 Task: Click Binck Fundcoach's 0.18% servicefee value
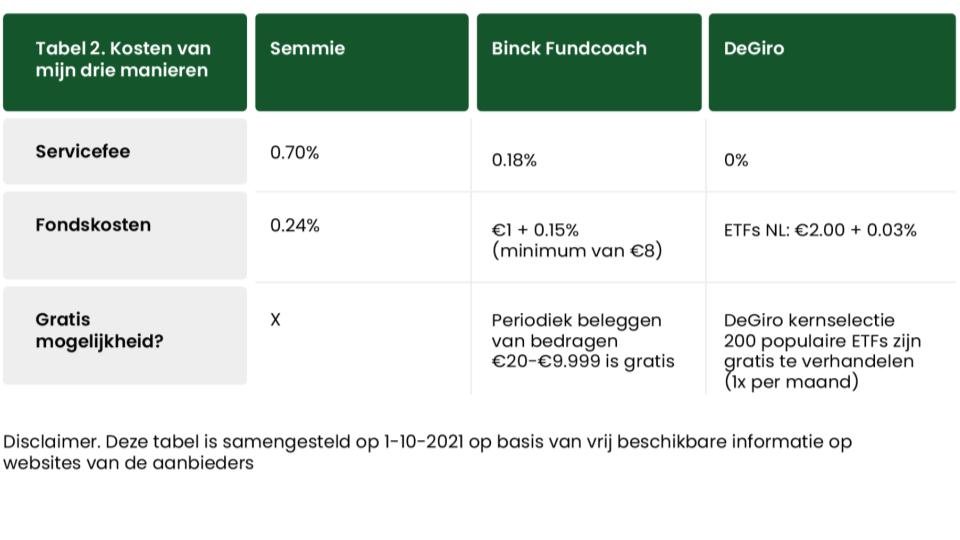pyautogui.click(x=514, y=161)
